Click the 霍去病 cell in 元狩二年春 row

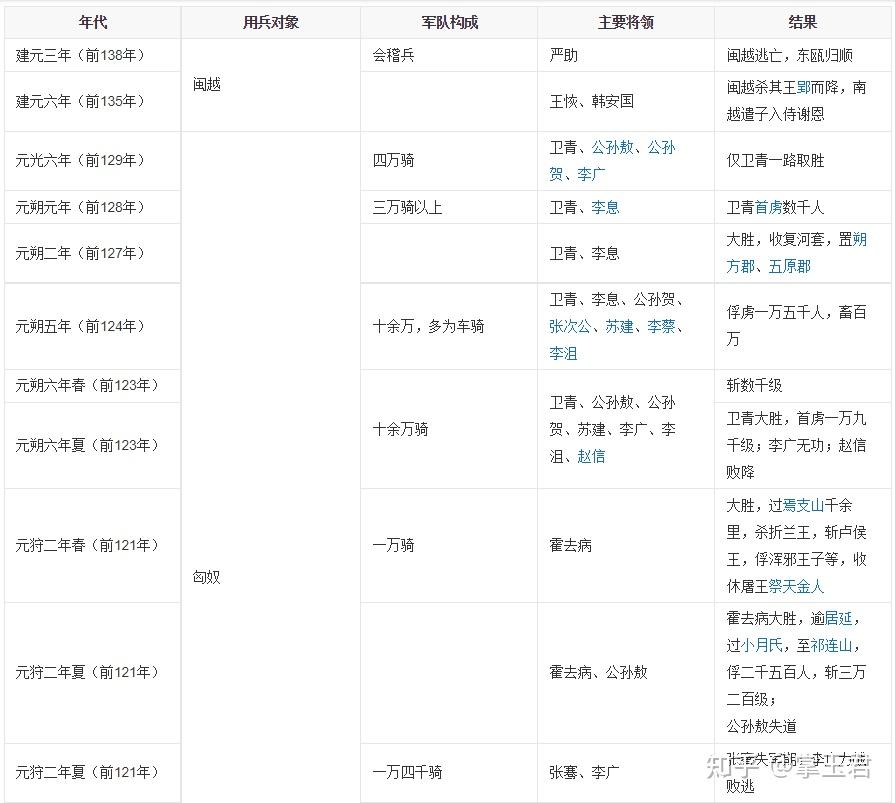[x=626, y=546]
